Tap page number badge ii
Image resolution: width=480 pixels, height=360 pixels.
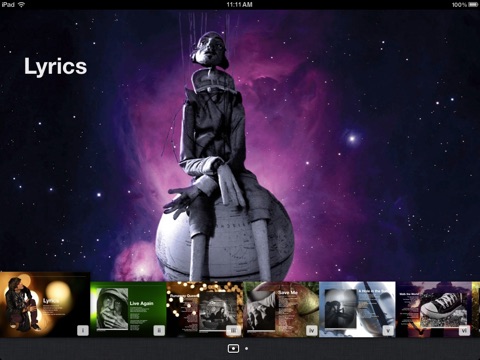tap(159, 330)
